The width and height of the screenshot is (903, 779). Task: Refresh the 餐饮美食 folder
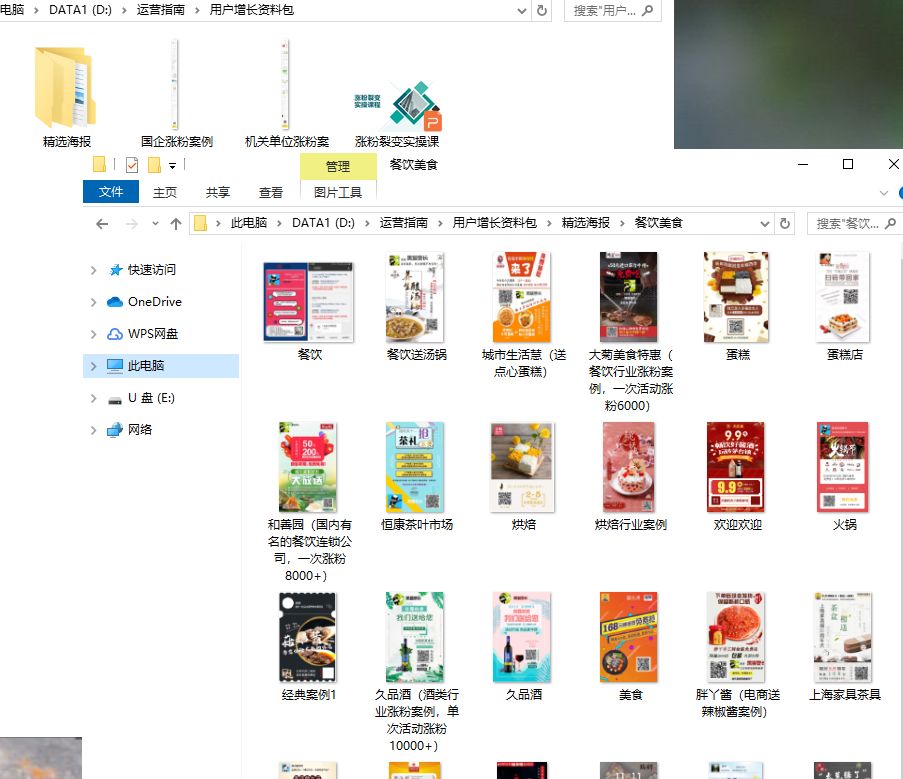click(784, 223)
